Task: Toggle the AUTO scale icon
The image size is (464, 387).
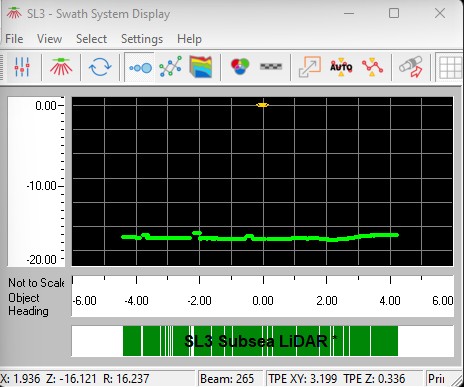Action: (x=341, y=67)
